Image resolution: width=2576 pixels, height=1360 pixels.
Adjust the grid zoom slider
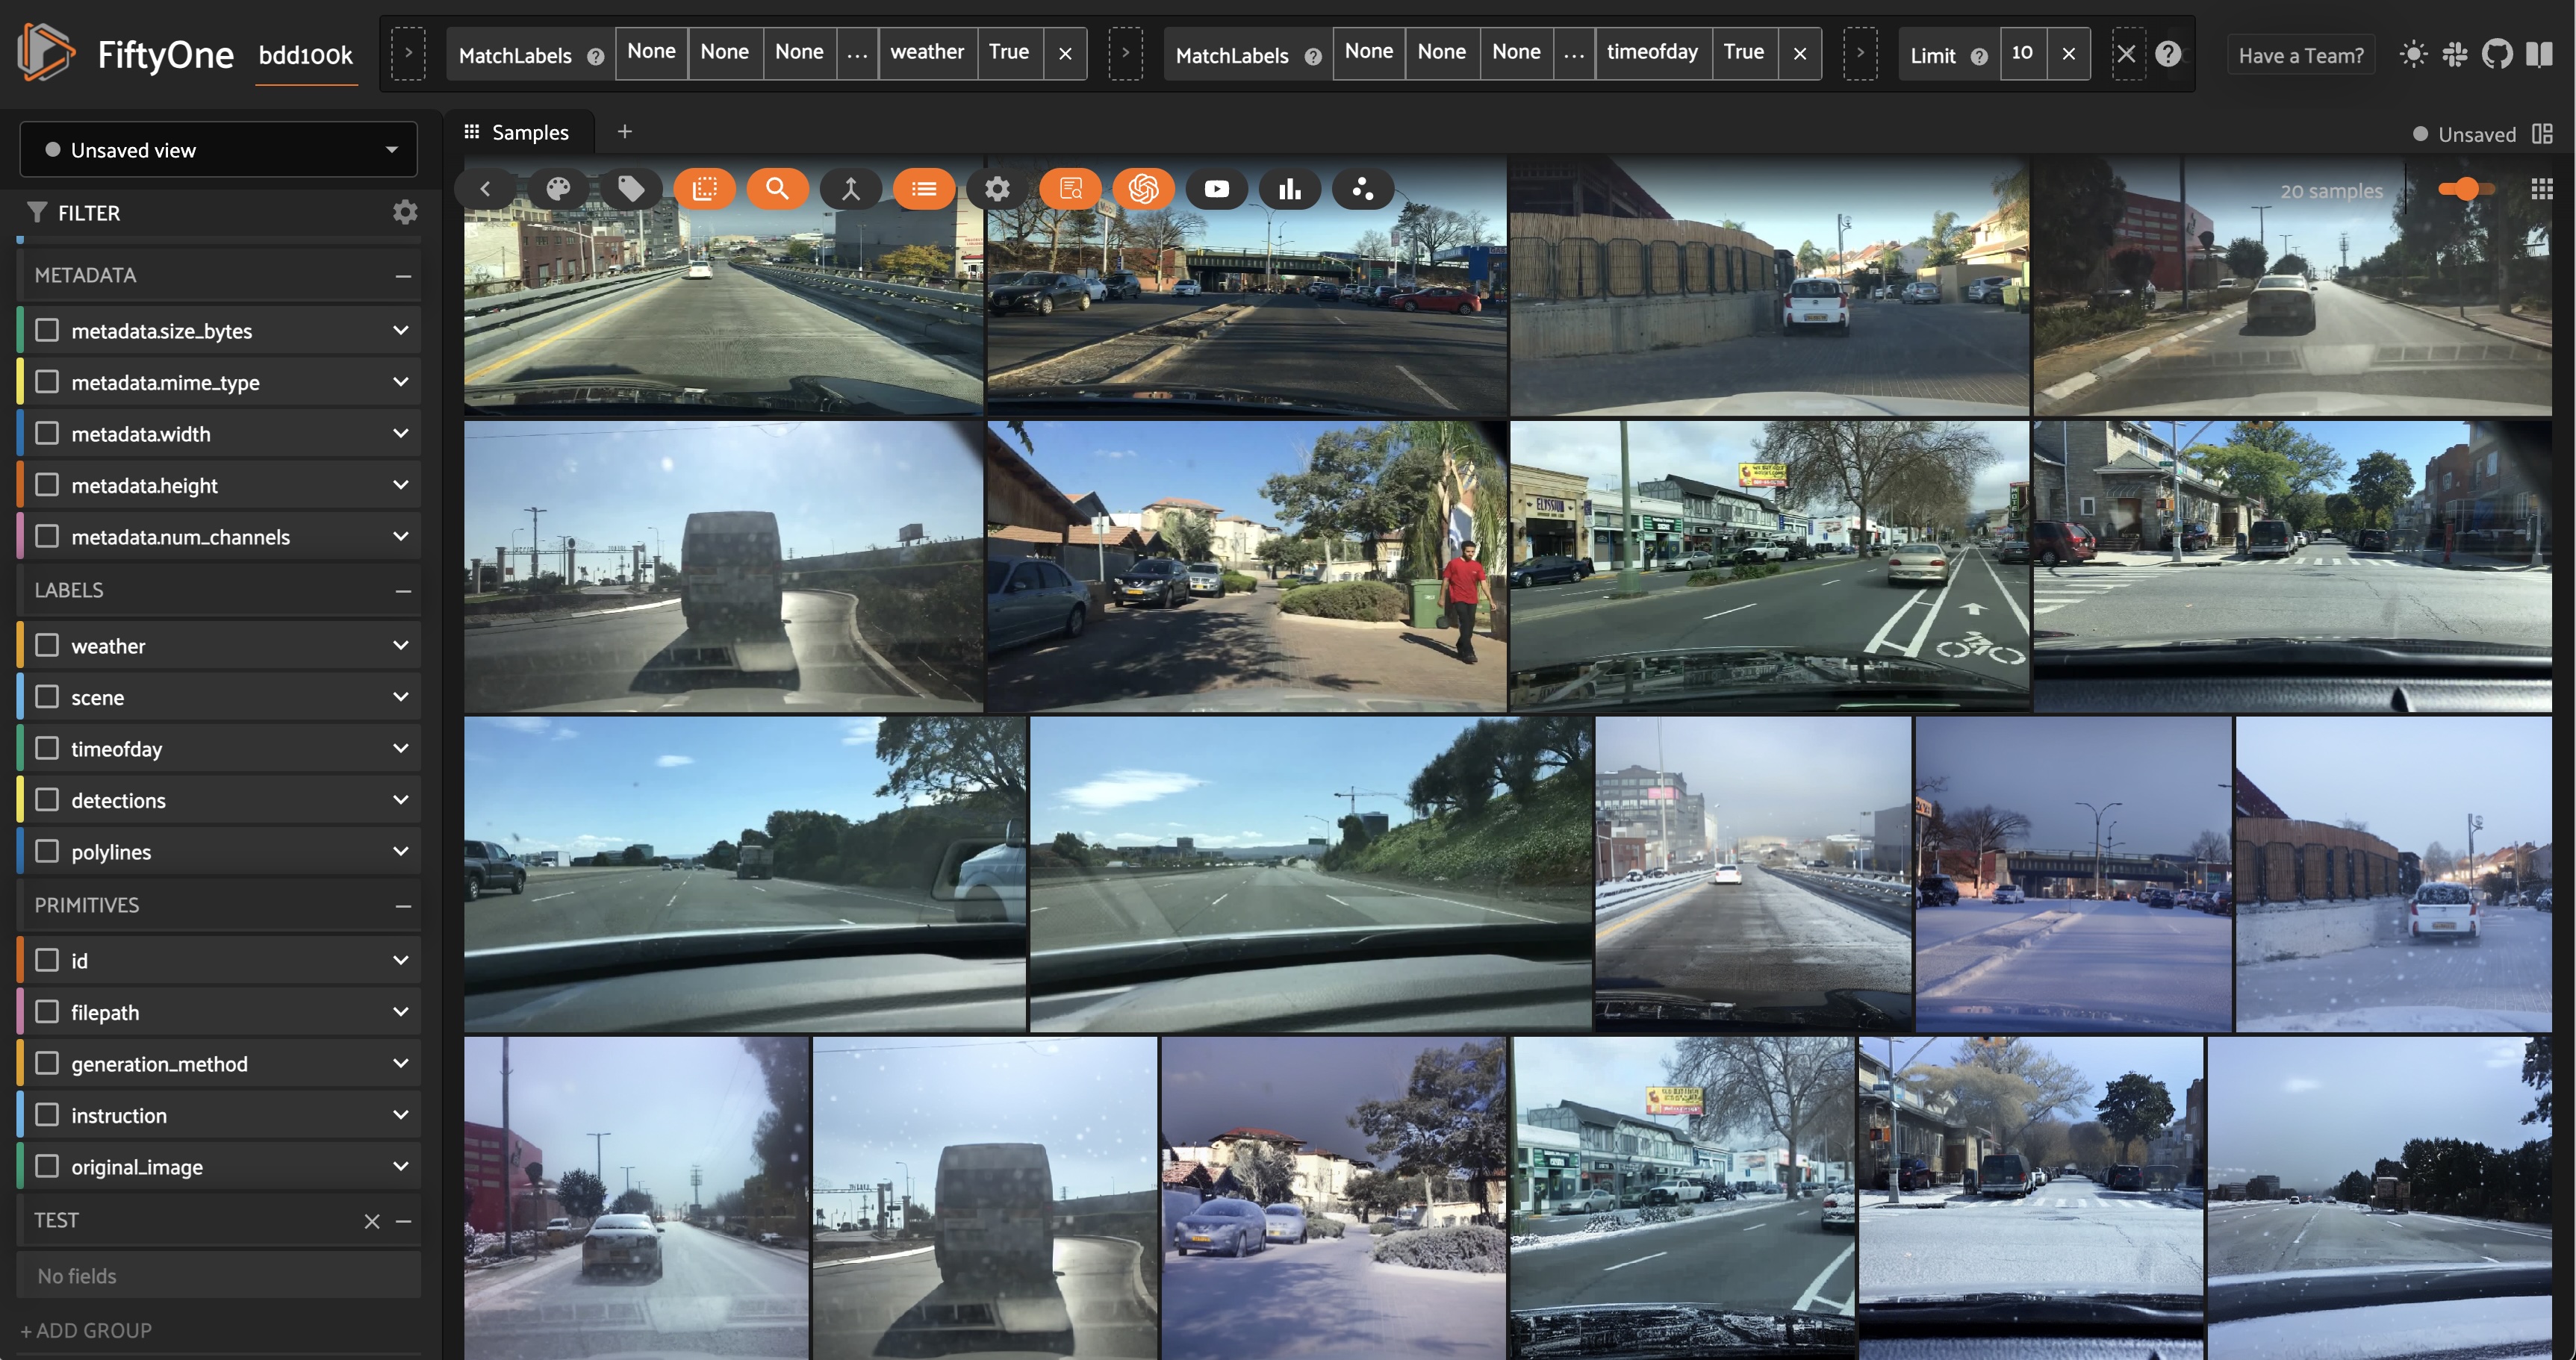[x=2466, y=189]
